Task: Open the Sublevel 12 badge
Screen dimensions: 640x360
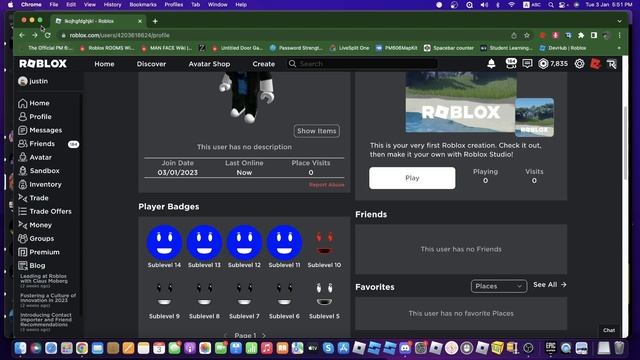Action: pos(244,247)
